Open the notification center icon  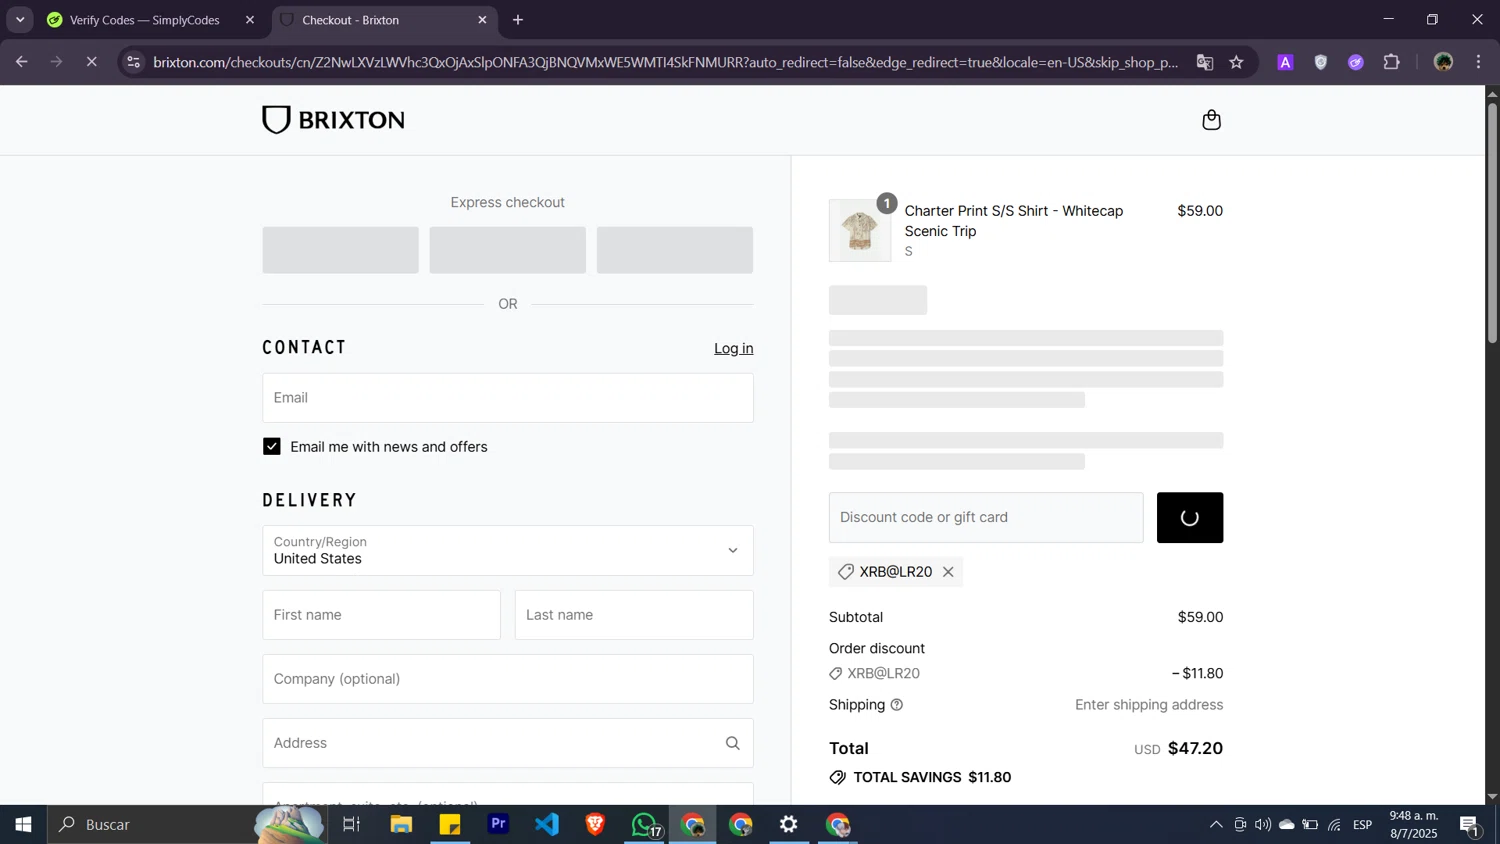(x=1471, y=825)
